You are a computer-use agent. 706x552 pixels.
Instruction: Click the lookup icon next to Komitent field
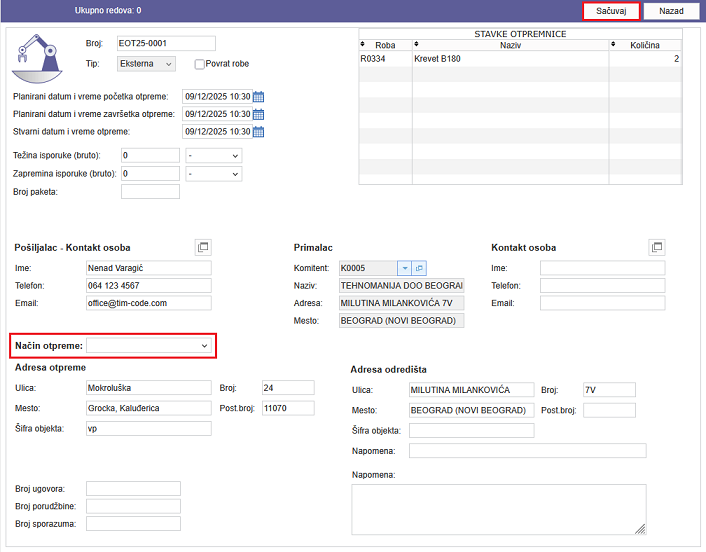(x=420, y=268)
